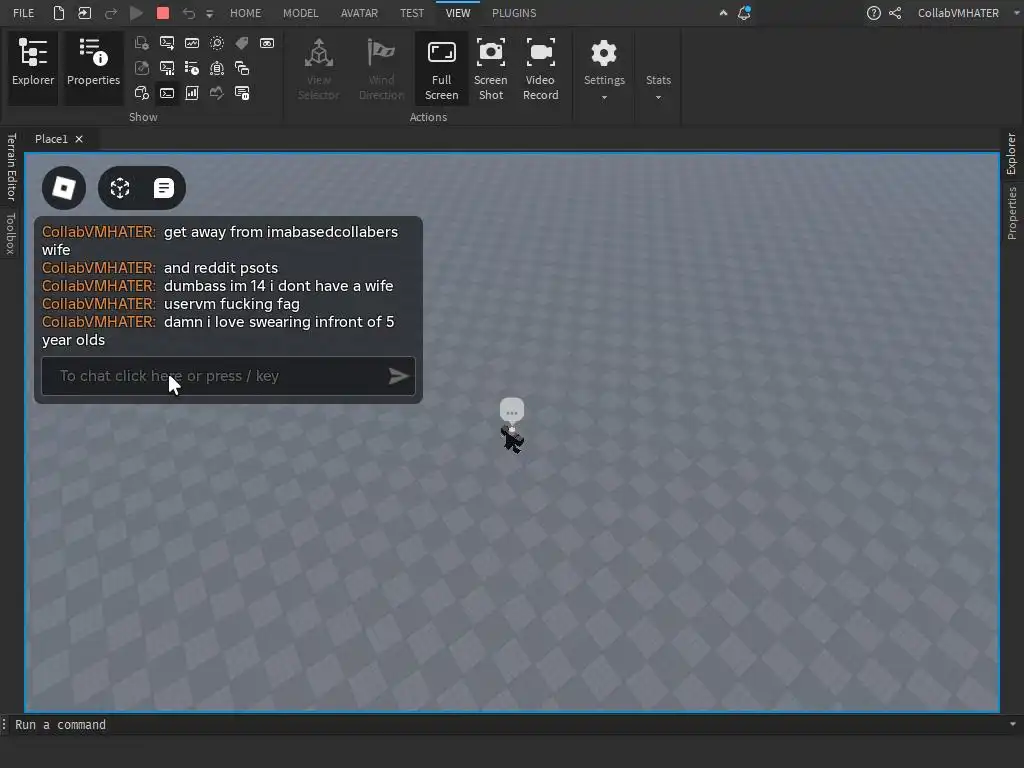Screen dimensions: 1024x768
Task: Click the share icon near username
Action: point(895,13)
